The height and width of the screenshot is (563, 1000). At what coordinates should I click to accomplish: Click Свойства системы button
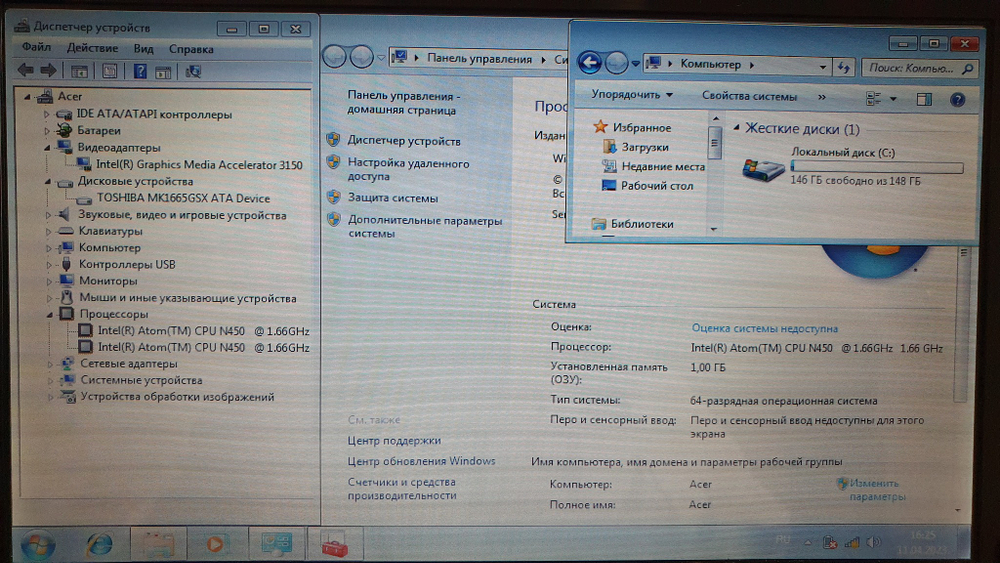(x=749, y=96)
